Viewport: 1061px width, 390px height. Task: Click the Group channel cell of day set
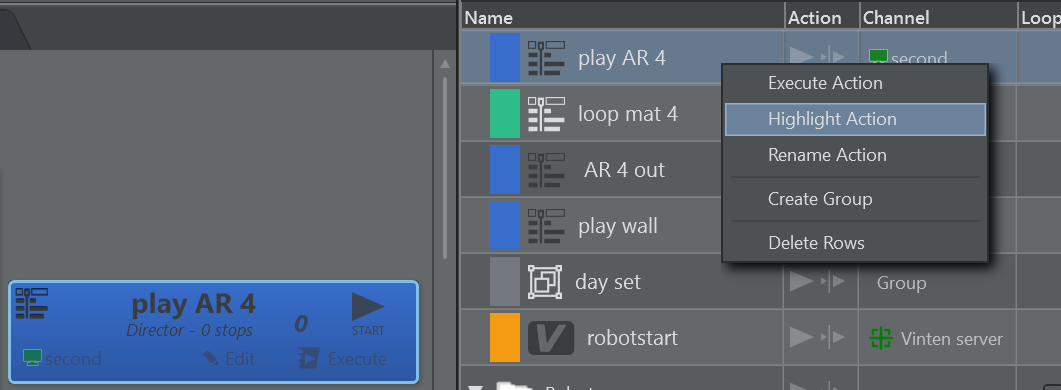(x=901, y=282)
